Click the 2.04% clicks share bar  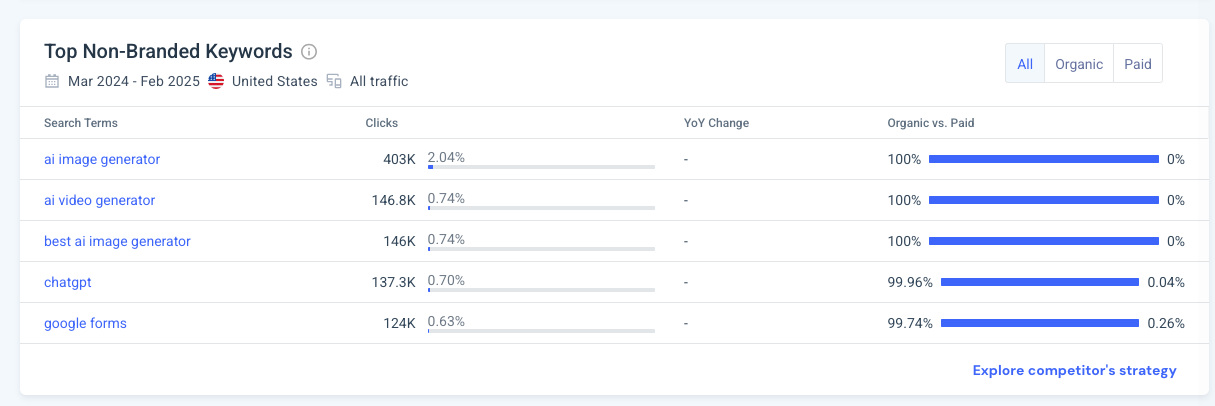tap(541, 167)
